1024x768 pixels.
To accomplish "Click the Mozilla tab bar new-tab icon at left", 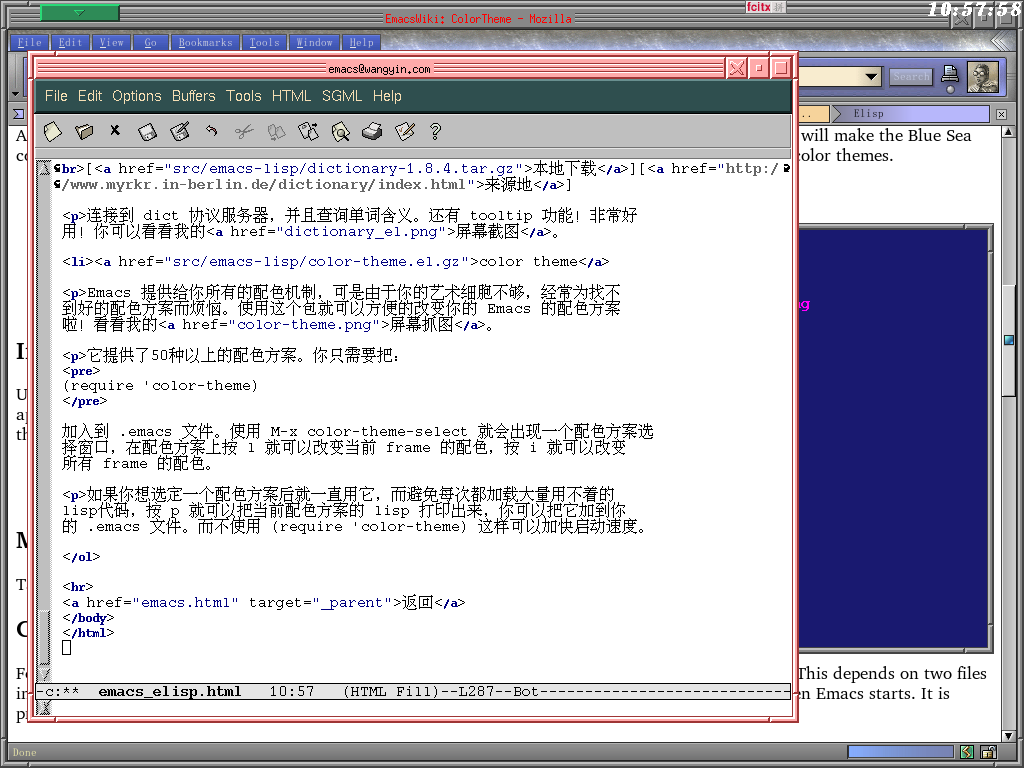I will (19, 114).
